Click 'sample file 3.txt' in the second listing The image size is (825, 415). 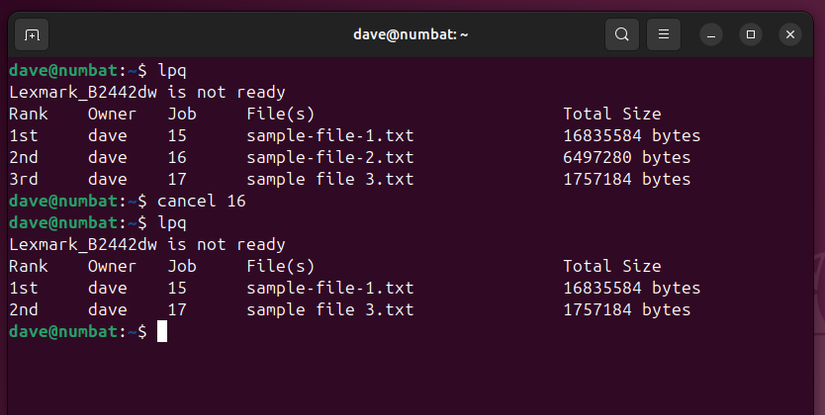tap(330, 310)
